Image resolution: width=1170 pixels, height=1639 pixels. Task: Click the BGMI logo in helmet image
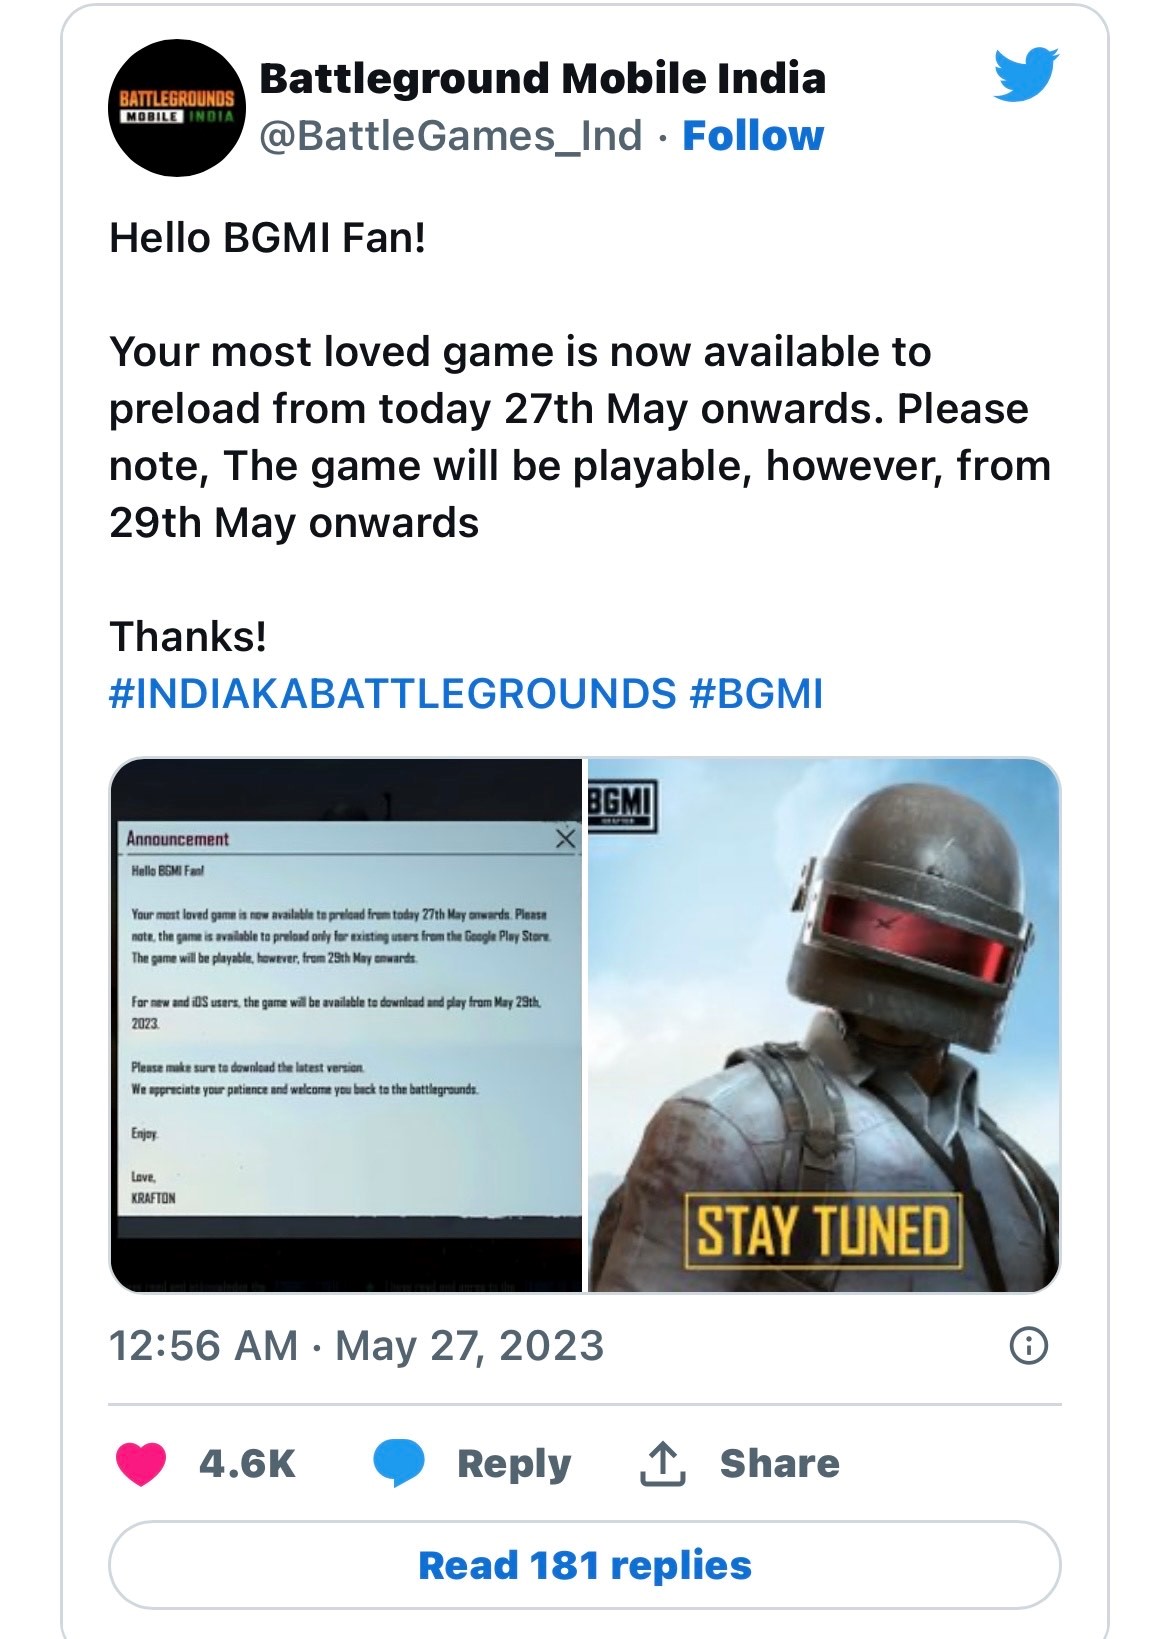(x=621, y=802)
